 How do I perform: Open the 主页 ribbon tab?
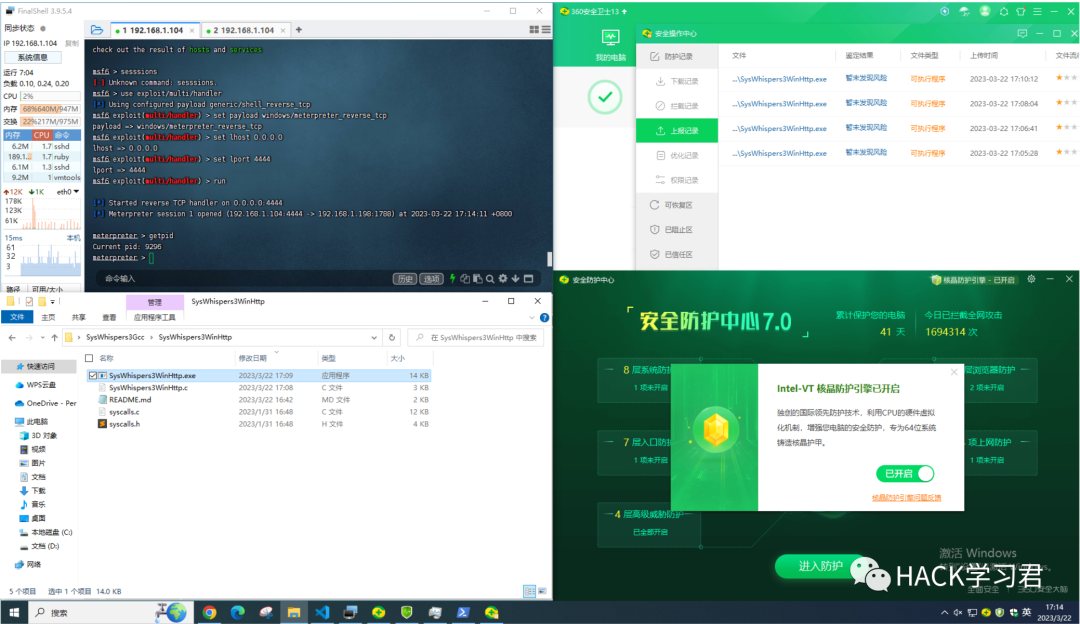click(x=48, y=318)
